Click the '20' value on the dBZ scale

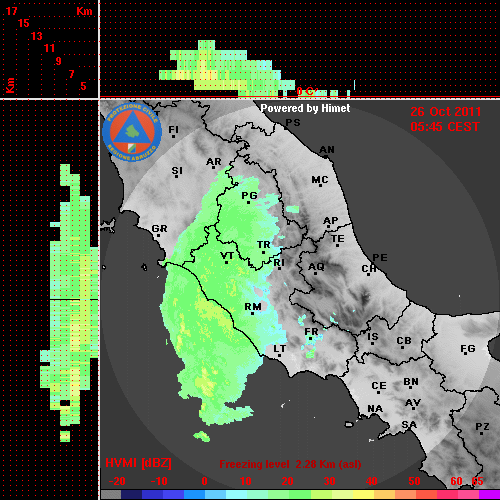coord(287,481)
